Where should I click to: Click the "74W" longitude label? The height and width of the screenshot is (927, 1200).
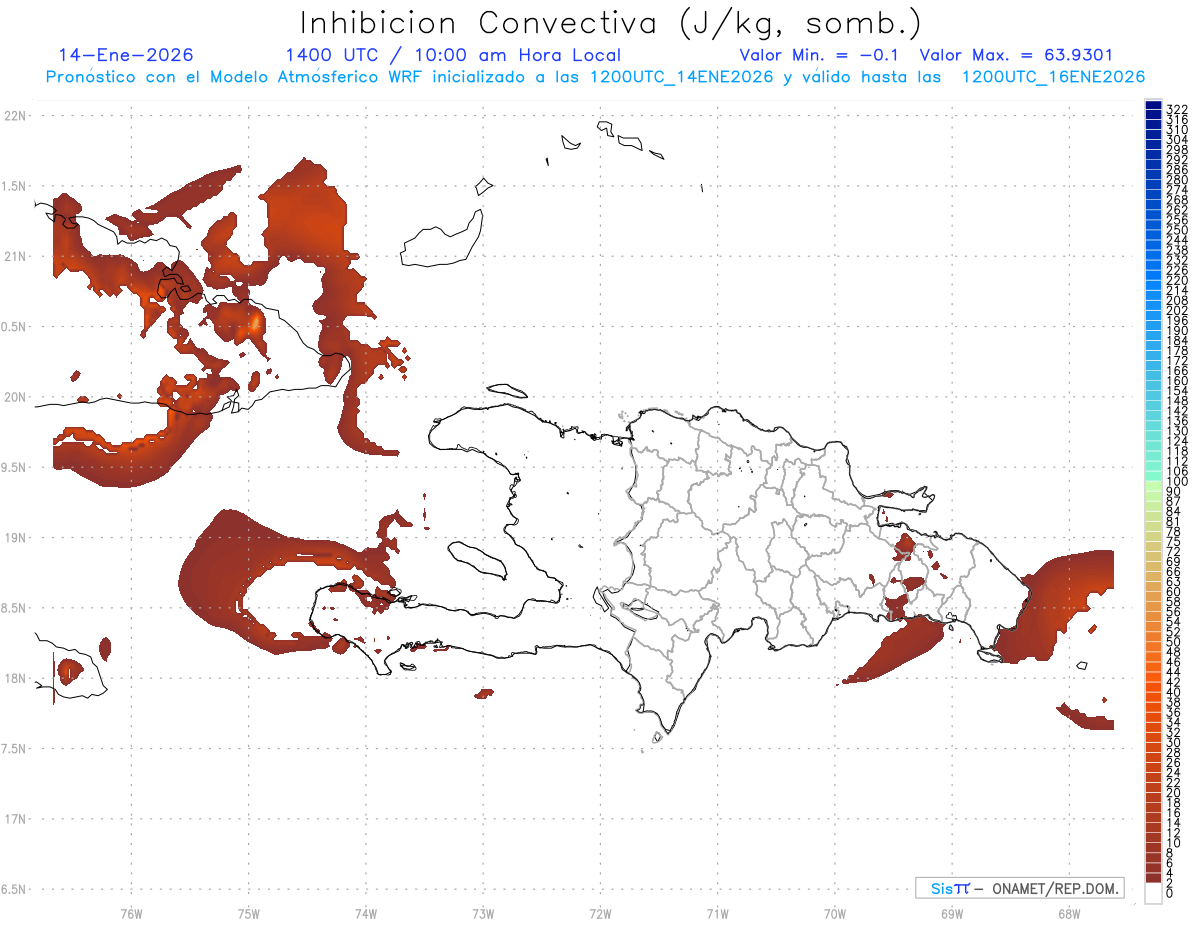click(365, 912)
